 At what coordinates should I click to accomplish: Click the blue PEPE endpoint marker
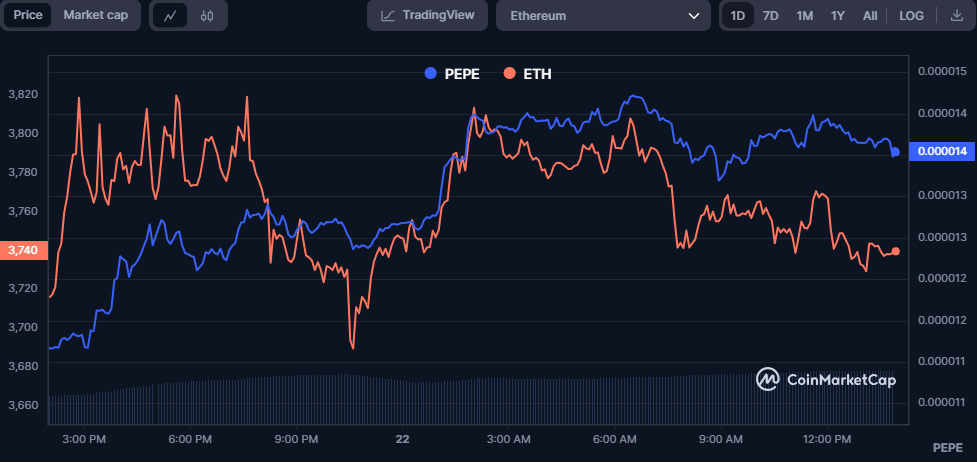pyautogui.click(x=895, y=152)
